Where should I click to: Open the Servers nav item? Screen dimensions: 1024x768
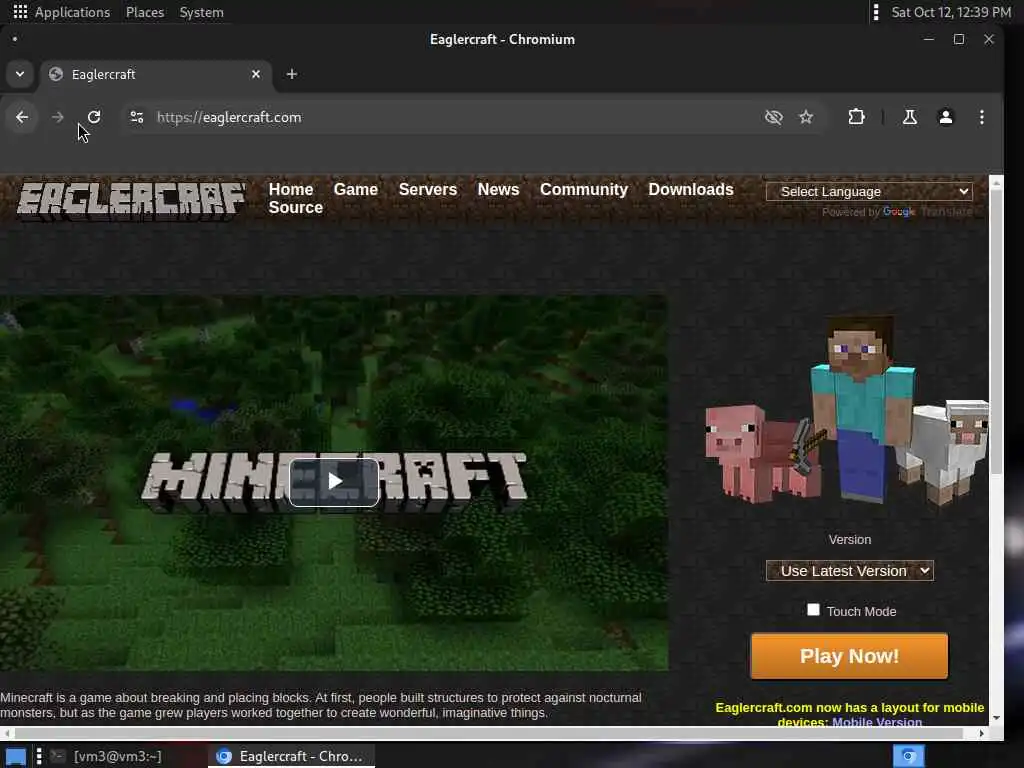coord(428,189)
